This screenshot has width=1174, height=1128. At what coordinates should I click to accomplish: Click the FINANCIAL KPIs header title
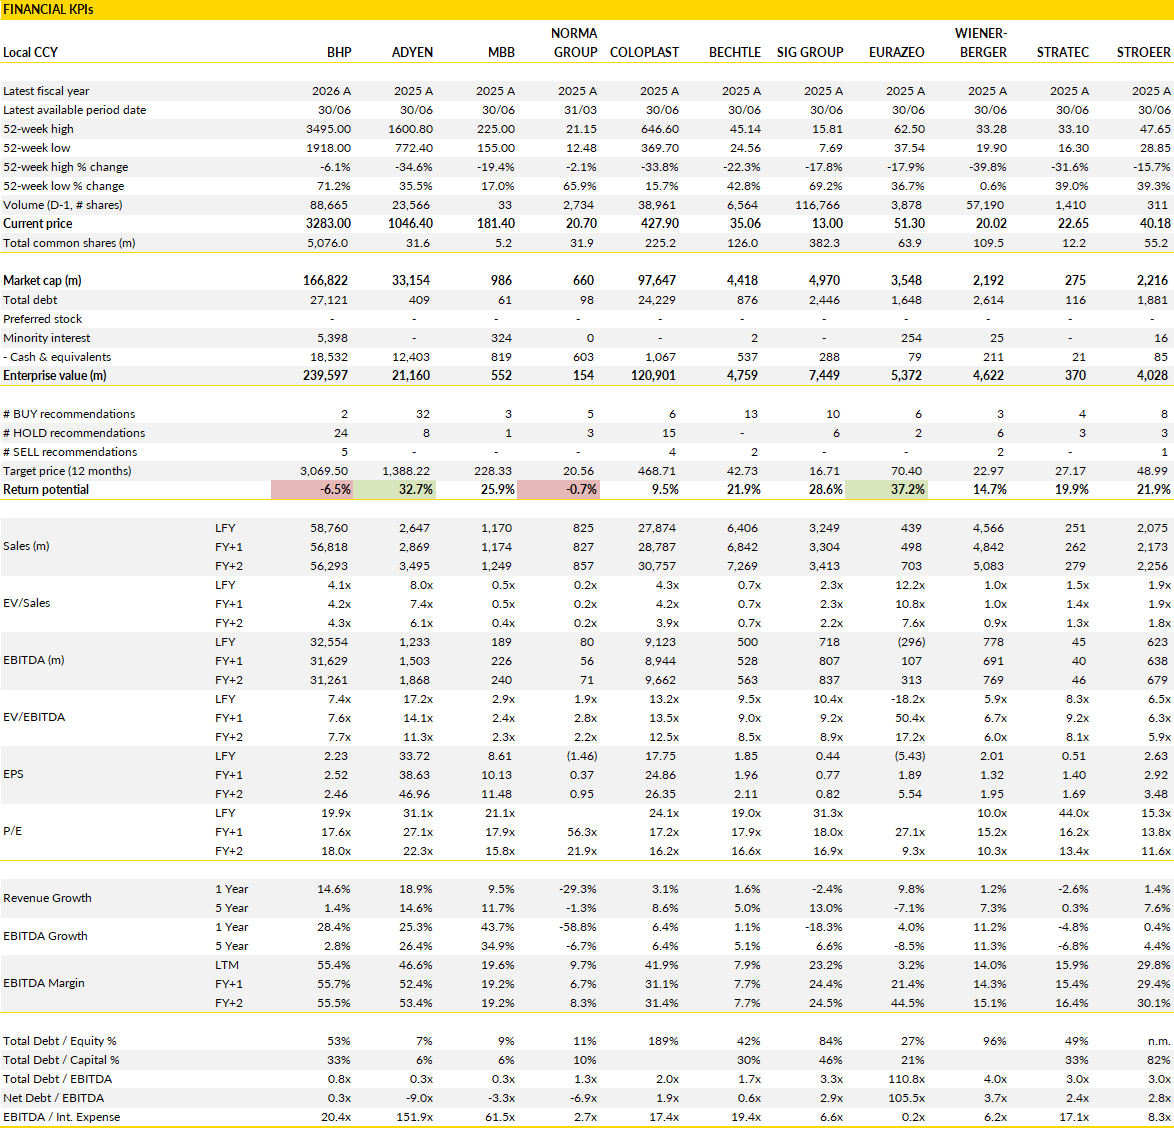(x=48, y=10)
